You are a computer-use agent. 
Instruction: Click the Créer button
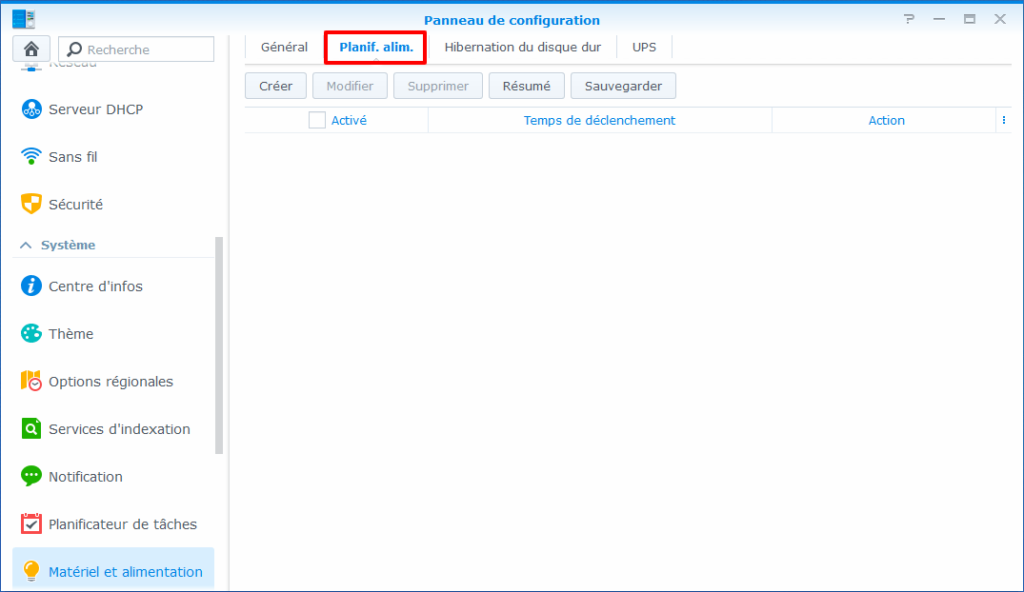[x=275, y=86]
